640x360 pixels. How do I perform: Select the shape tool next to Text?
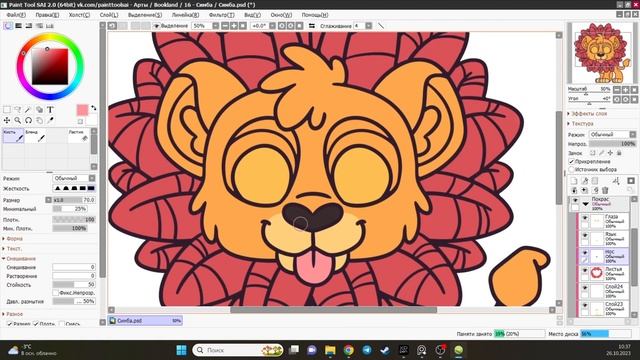click(39, 109)
